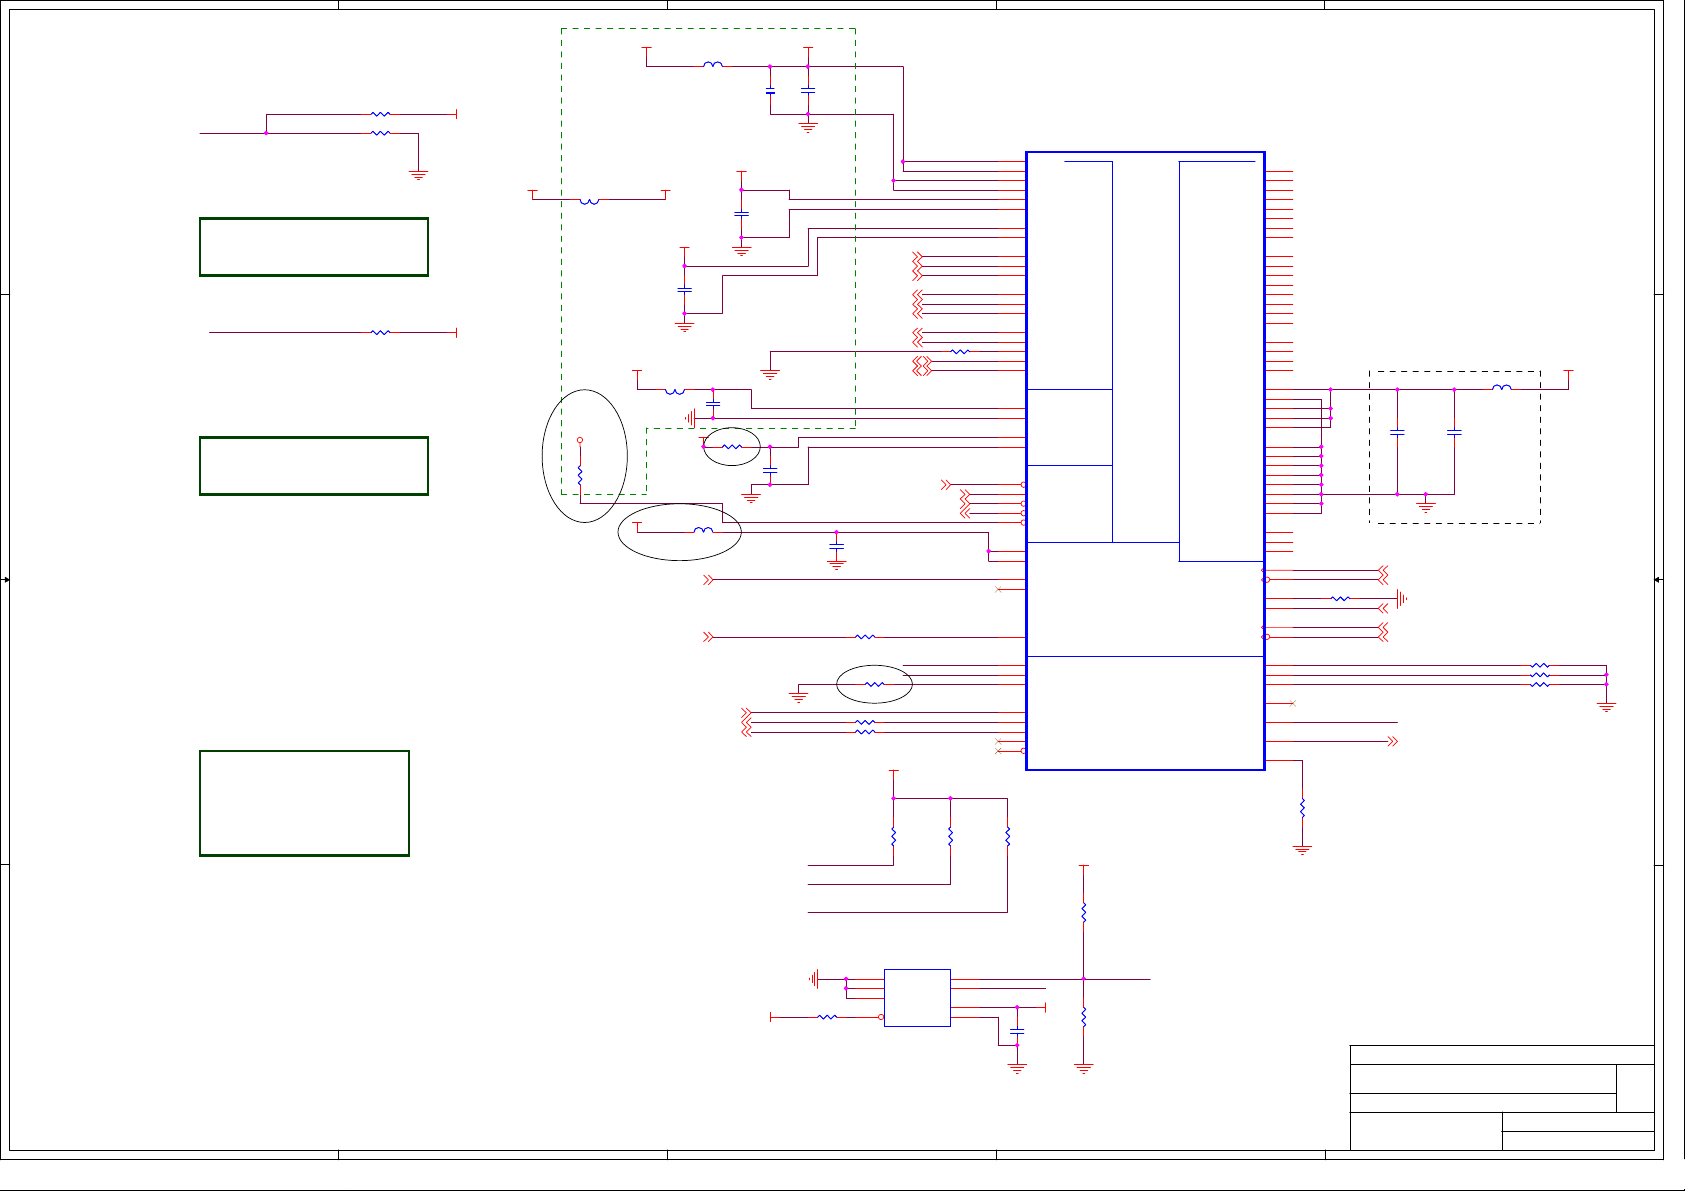Select the resistor below the main IC's bottom-right corner
The image size is (1685, 1191).
pos(1302,808)
